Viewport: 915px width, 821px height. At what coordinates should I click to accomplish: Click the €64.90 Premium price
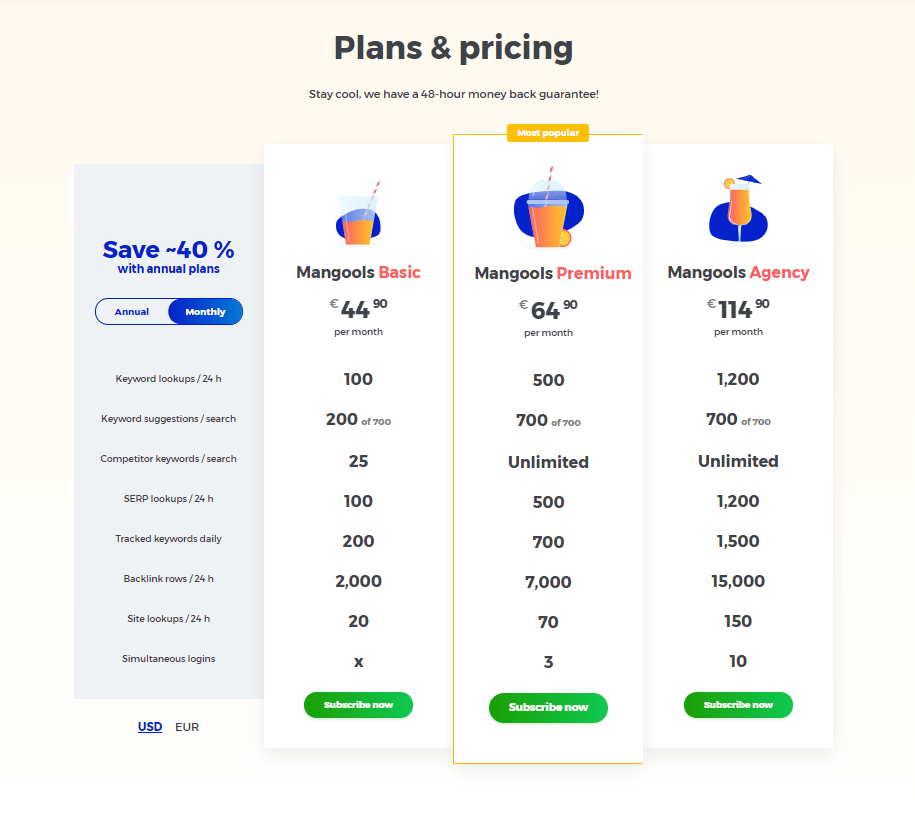(549, 309)
